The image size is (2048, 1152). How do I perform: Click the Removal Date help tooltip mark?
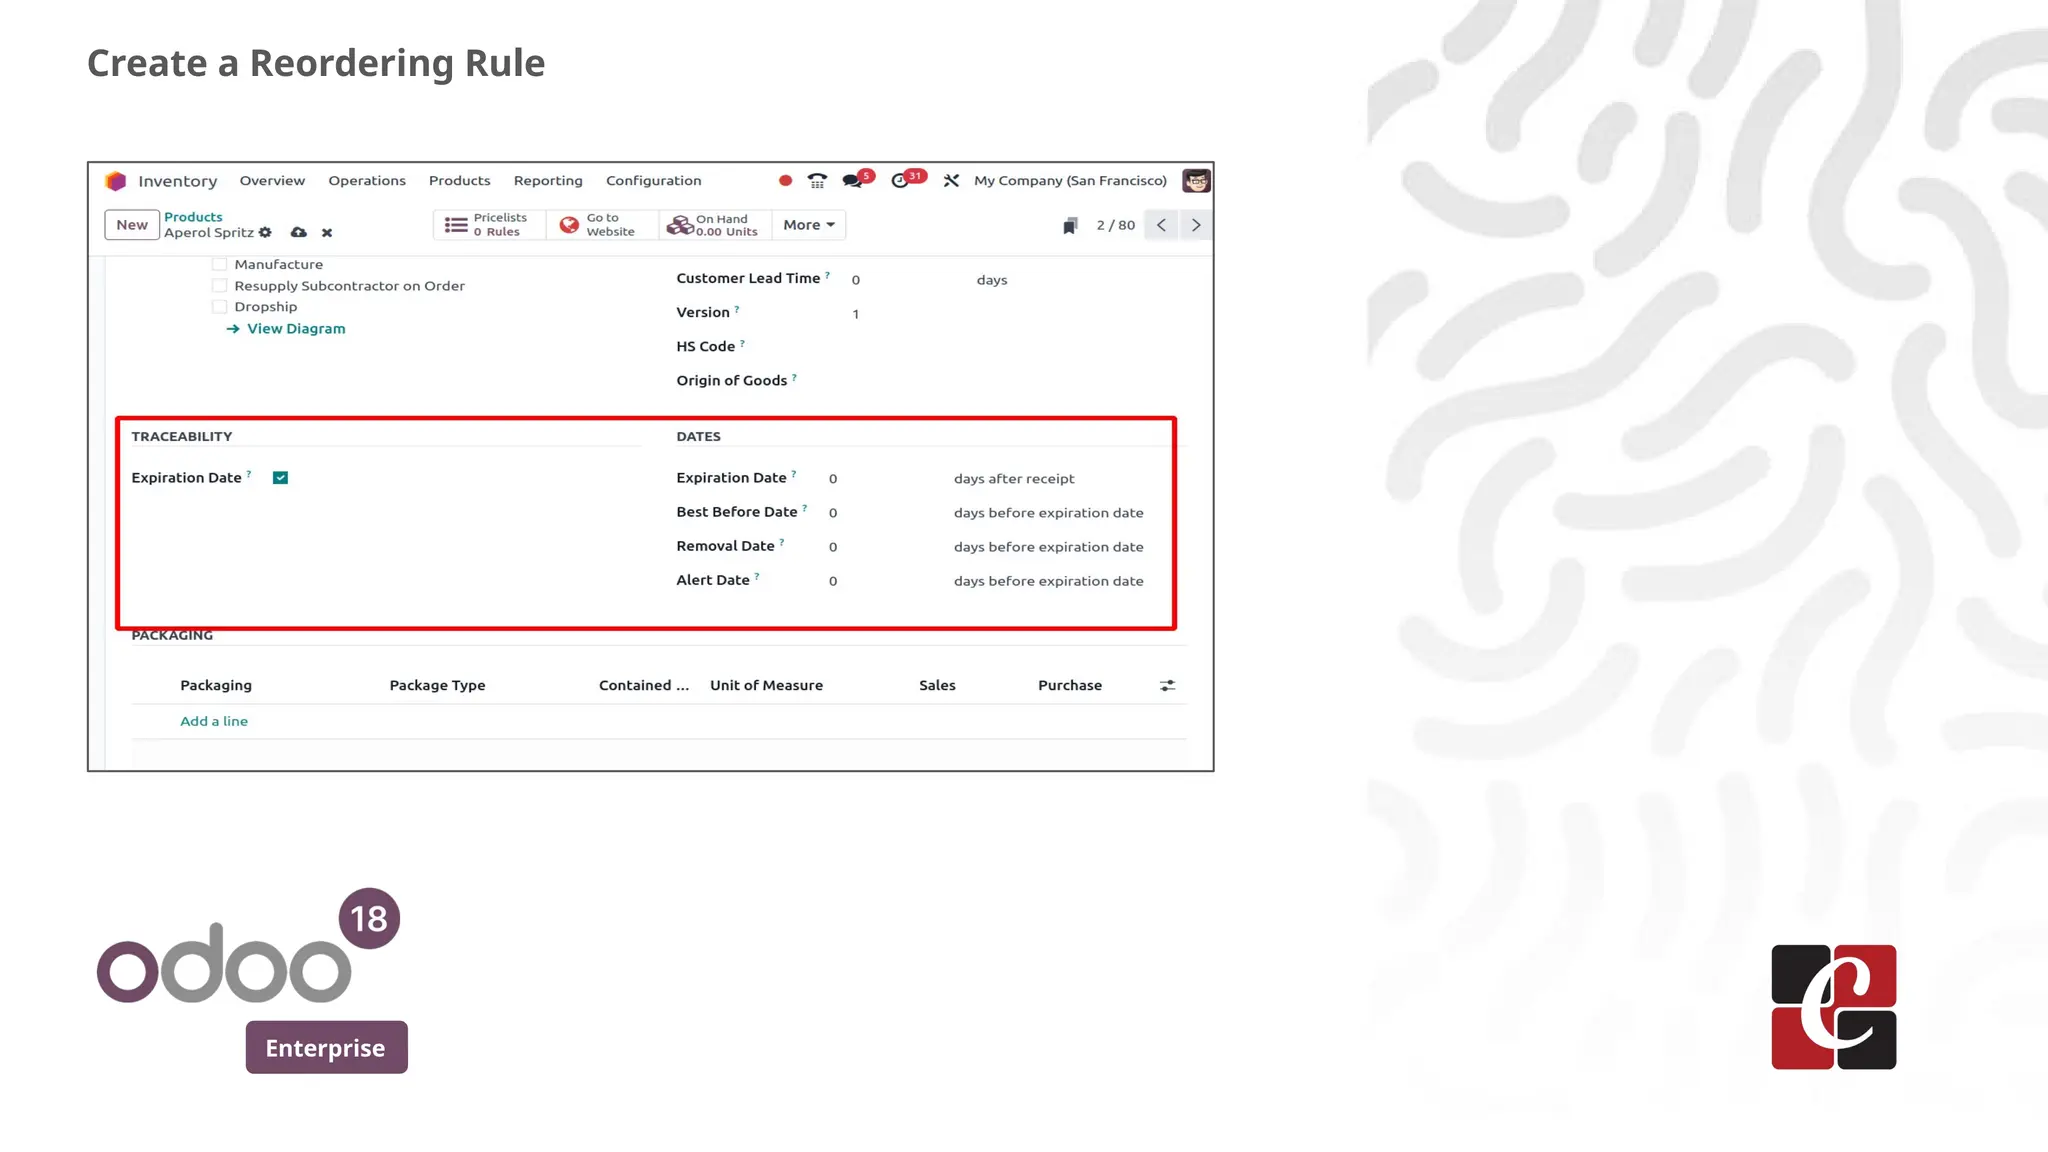(x=782, y=543)
